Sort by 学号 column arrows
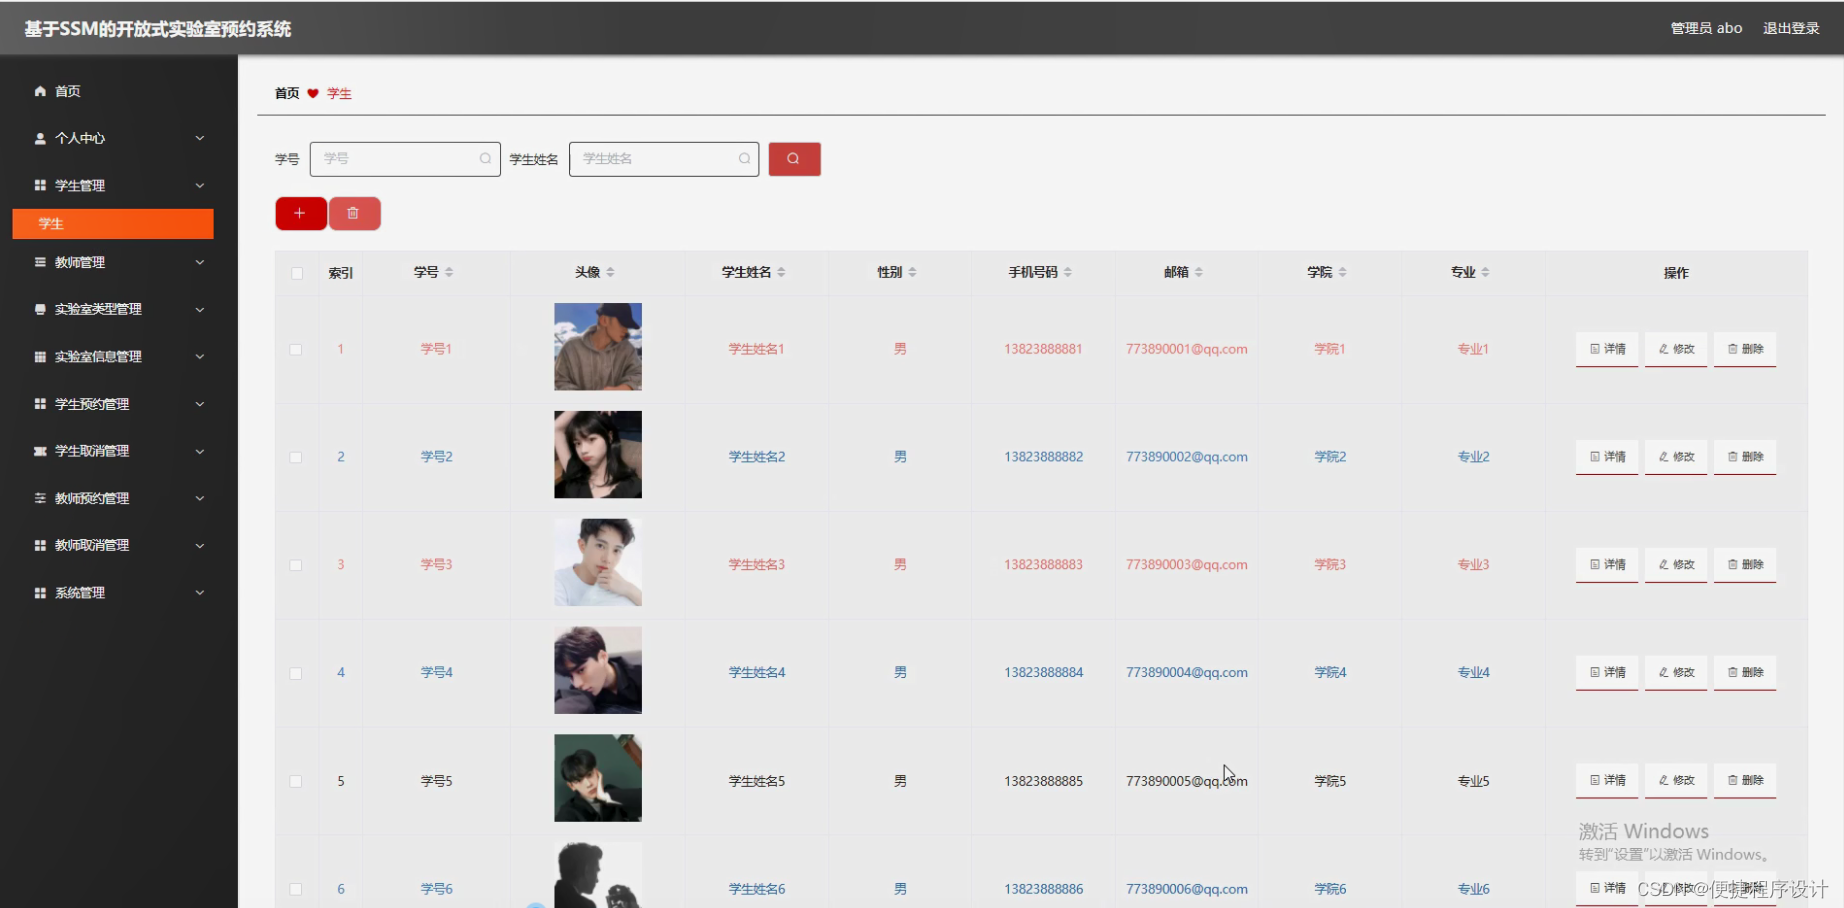Viewport: 1844px width, 908px height. tap(449, 272)
